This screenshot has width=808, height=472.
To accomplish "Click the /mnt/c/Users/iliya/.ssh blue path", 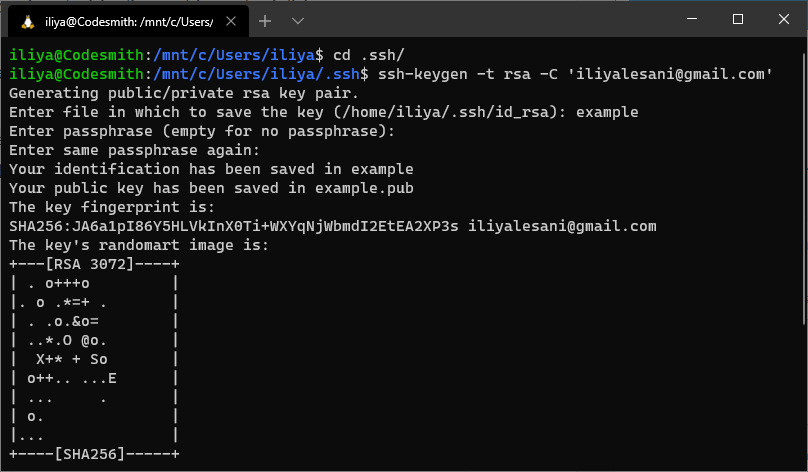I will pos(256,74).
